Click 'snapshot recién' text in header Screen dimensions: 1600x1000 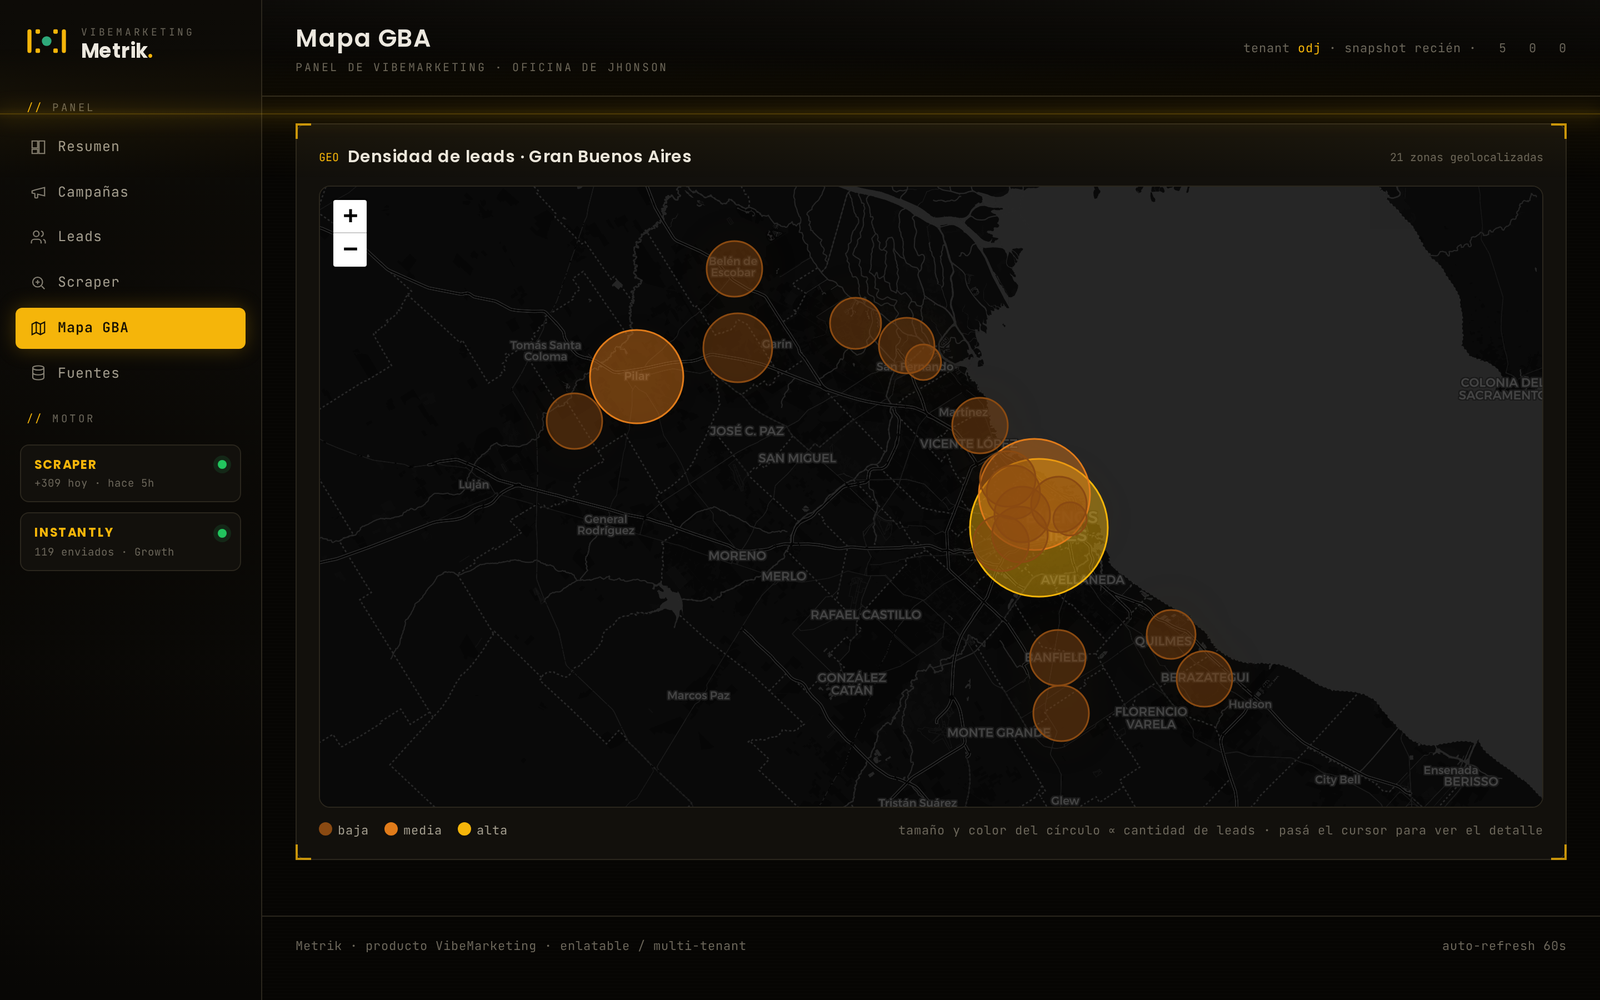[x=1402, y=48]
